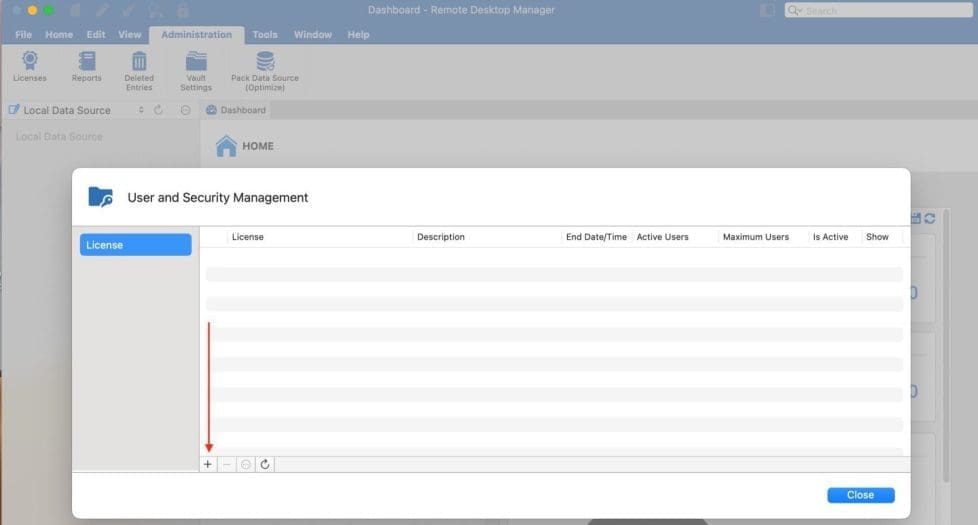
Task: Expand the Local Data Source dropdown
Action: (x=141, y=110)
